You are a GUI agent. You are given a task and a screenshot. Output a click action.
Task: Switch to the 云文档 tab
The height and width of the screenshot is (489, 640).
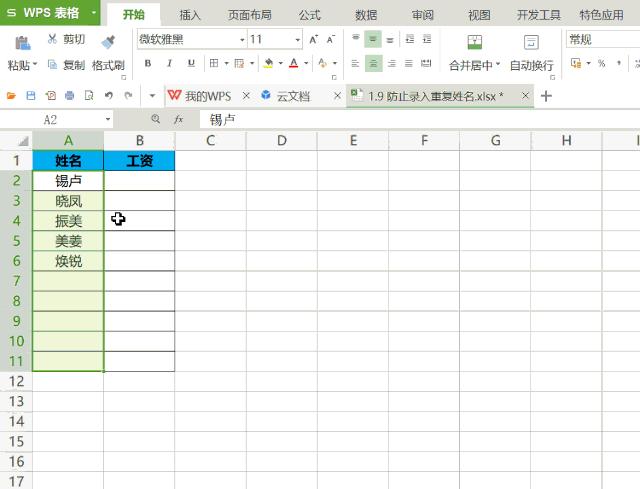click(293, 96)
